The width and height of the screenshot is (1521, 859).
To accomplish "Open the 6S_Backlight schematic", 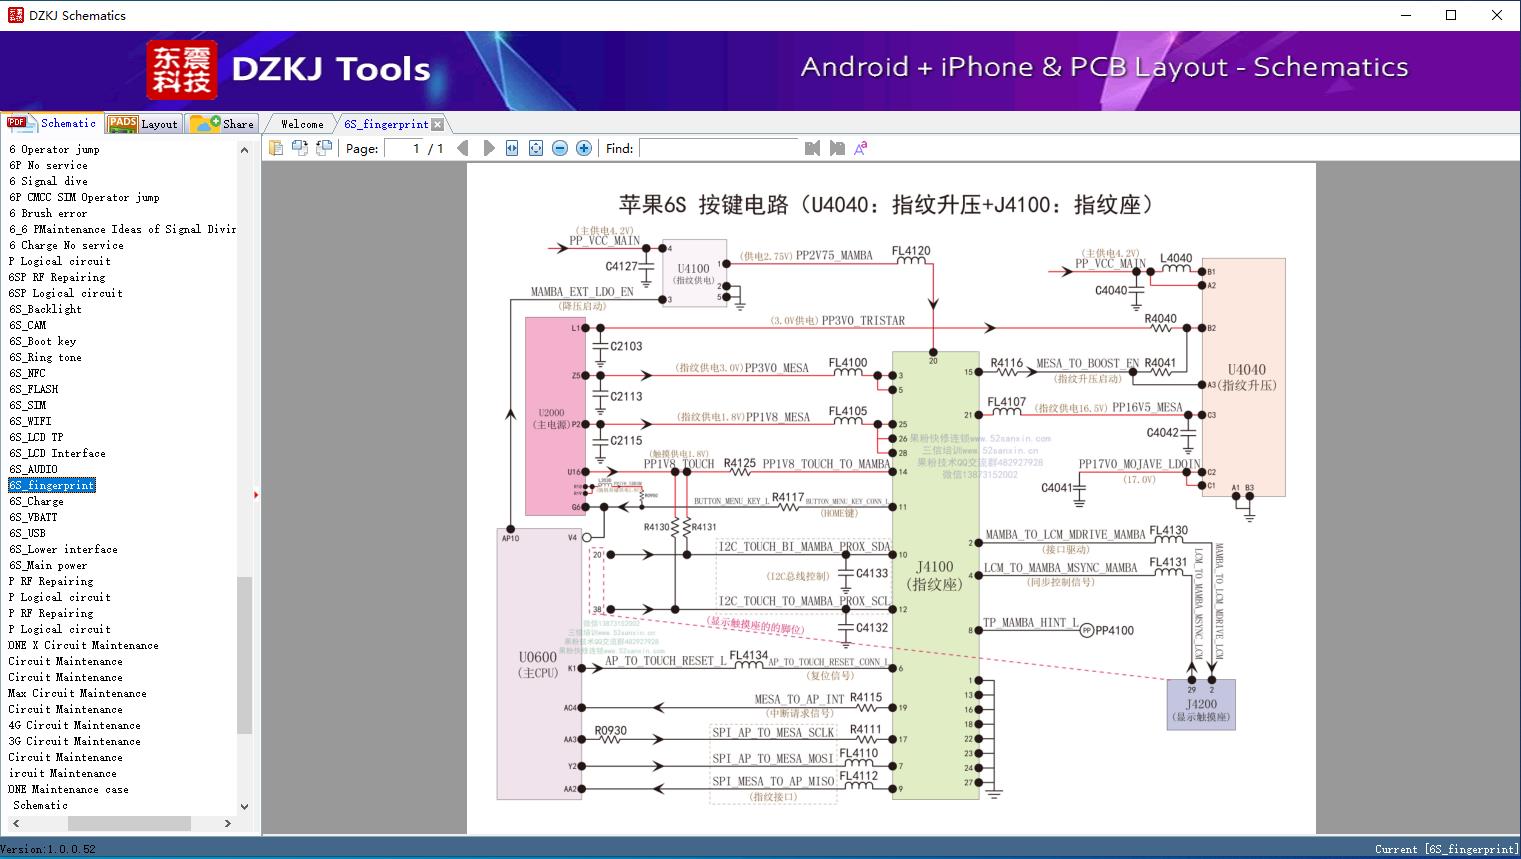I will coord(45,309).
